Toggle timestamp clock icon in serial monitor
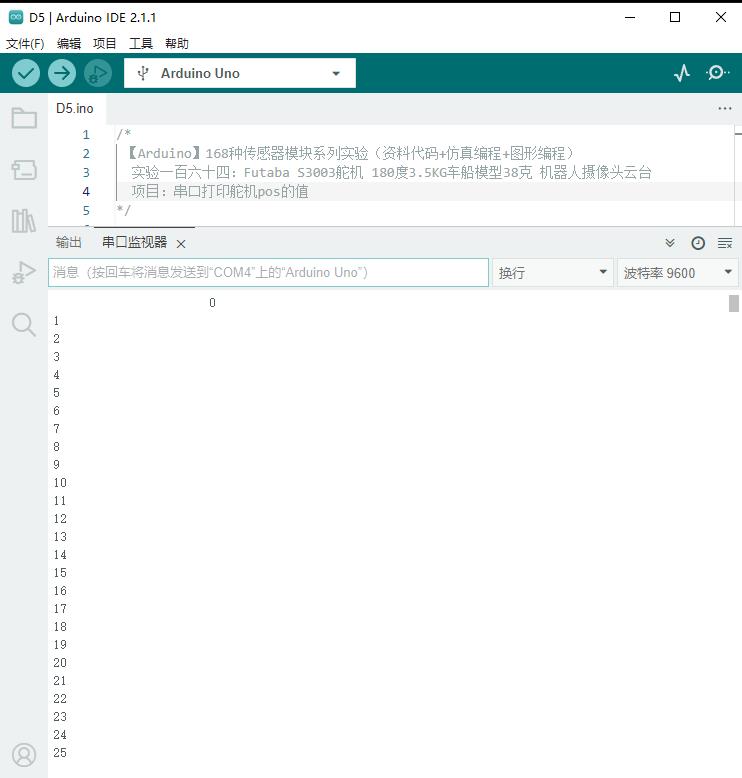 698,243
